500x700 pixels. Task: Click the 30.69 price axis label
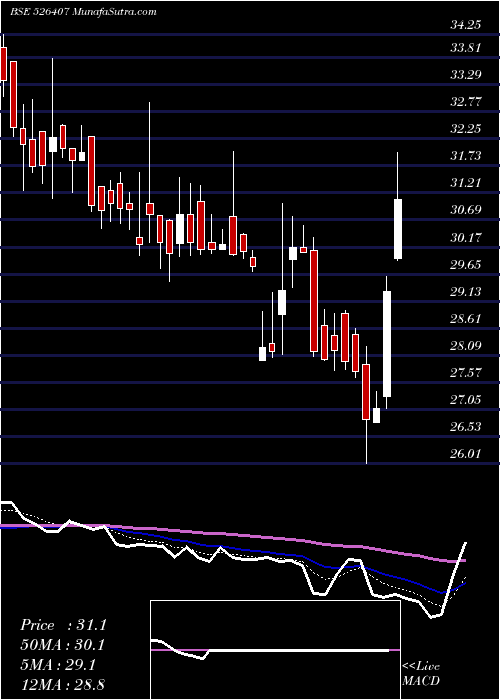coord(465,210)
